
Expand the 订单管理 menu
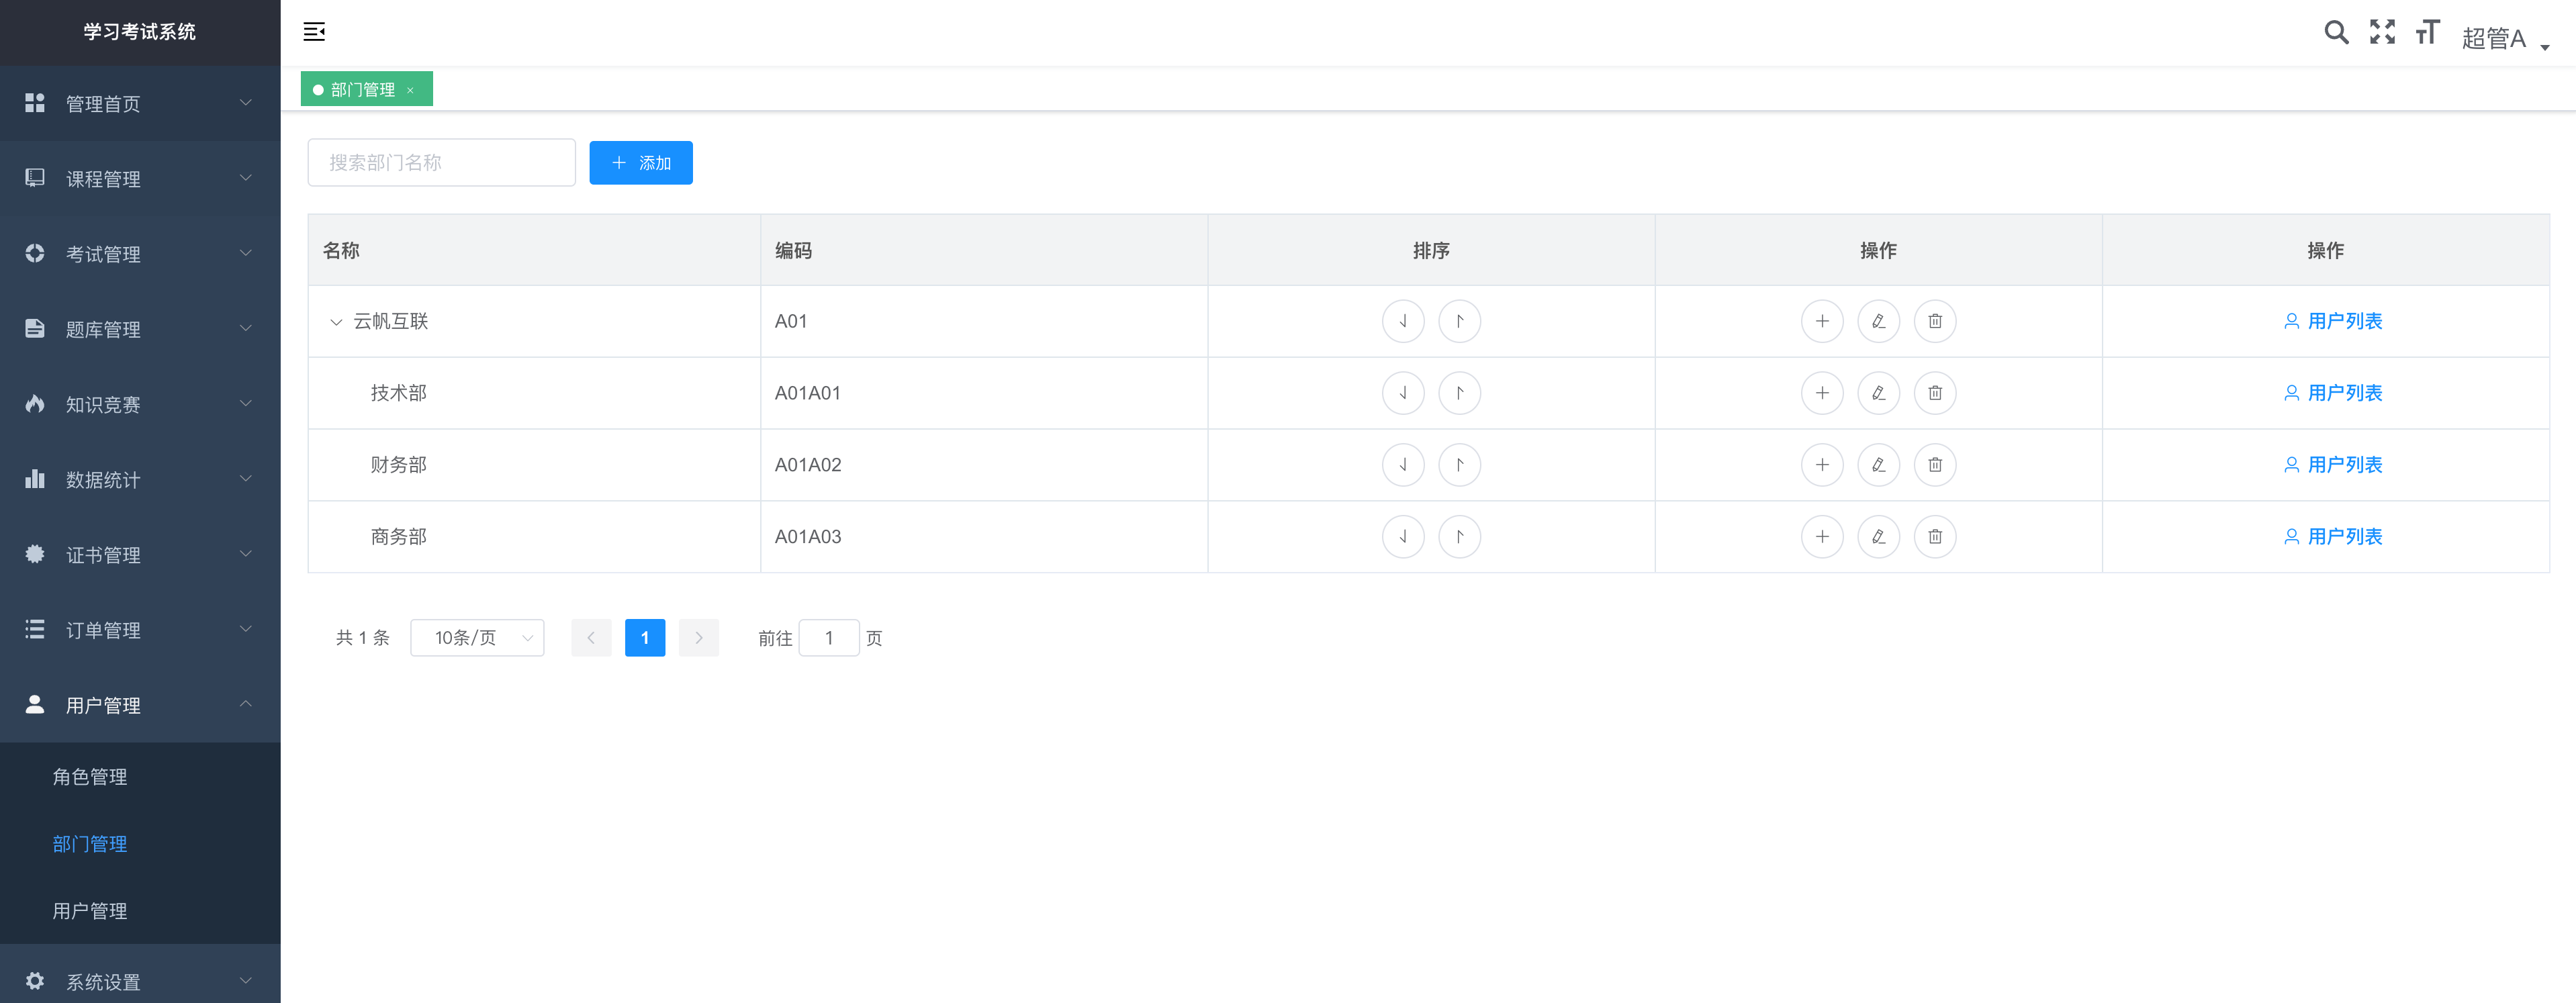pos(140,630)
